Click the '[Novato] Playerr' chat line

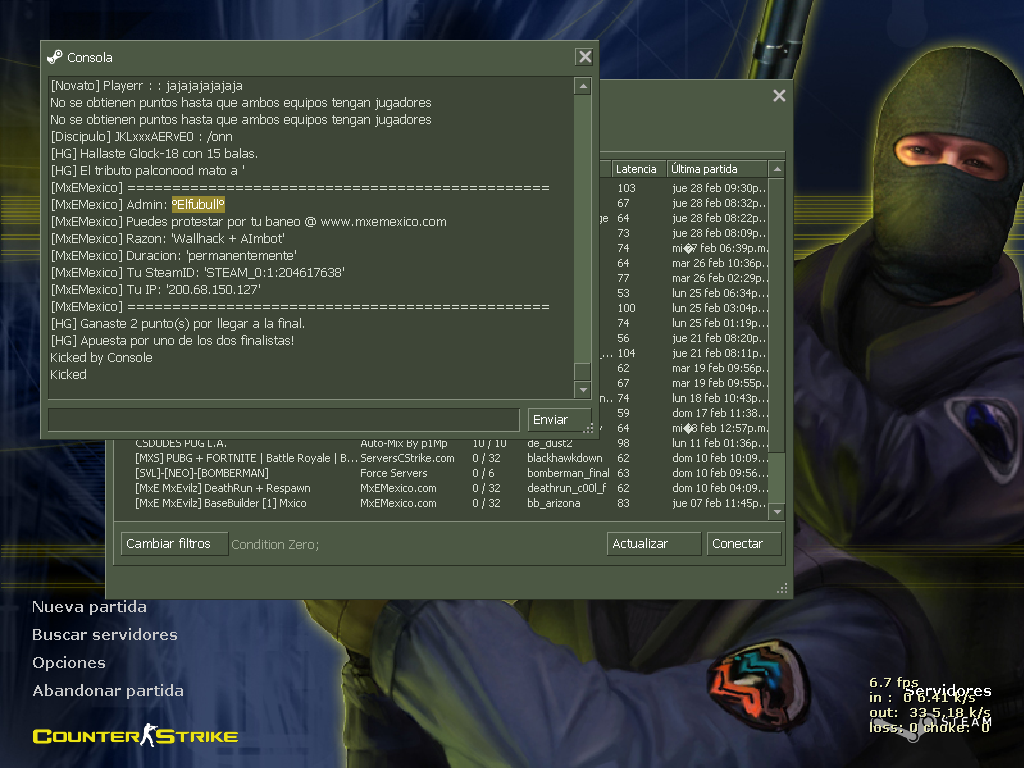[x=146, y=86]
